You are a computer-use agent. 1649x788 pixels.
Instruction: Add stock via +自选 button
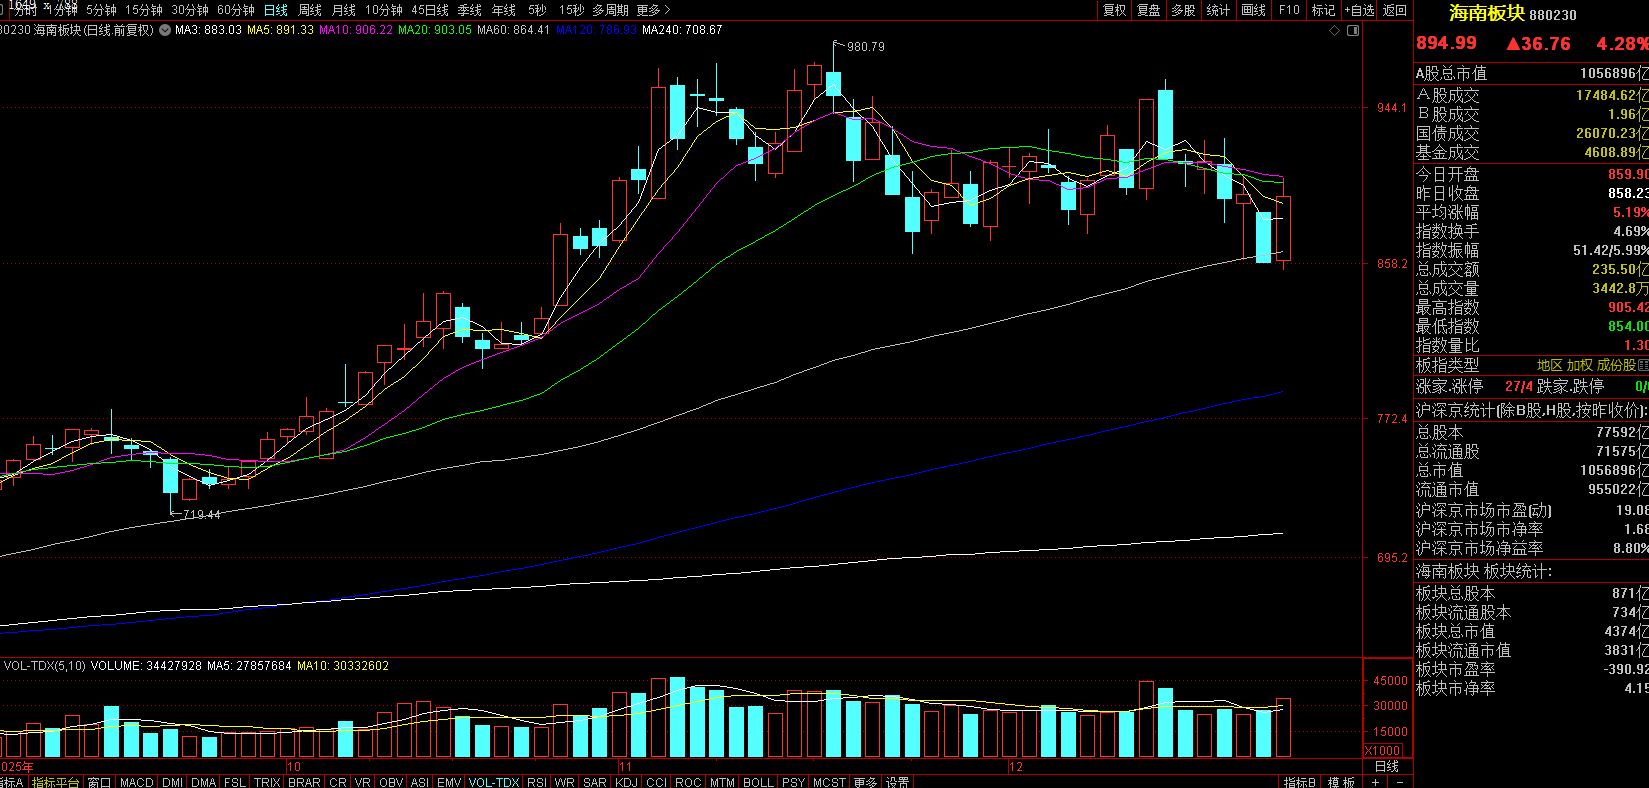coord(1359,10)
